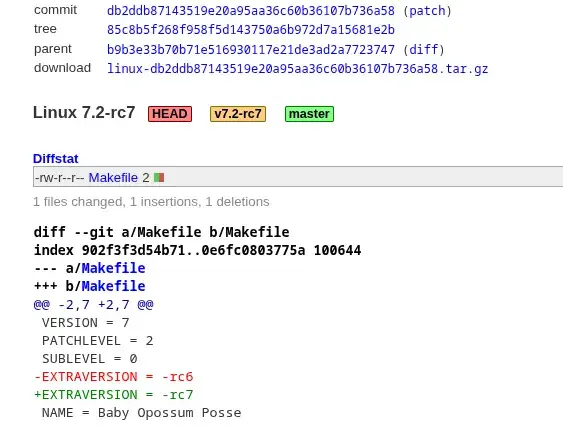Viewport: 563px width, 433px height.
Task: Click the diffstat green-red change bar
Action: 159,177
